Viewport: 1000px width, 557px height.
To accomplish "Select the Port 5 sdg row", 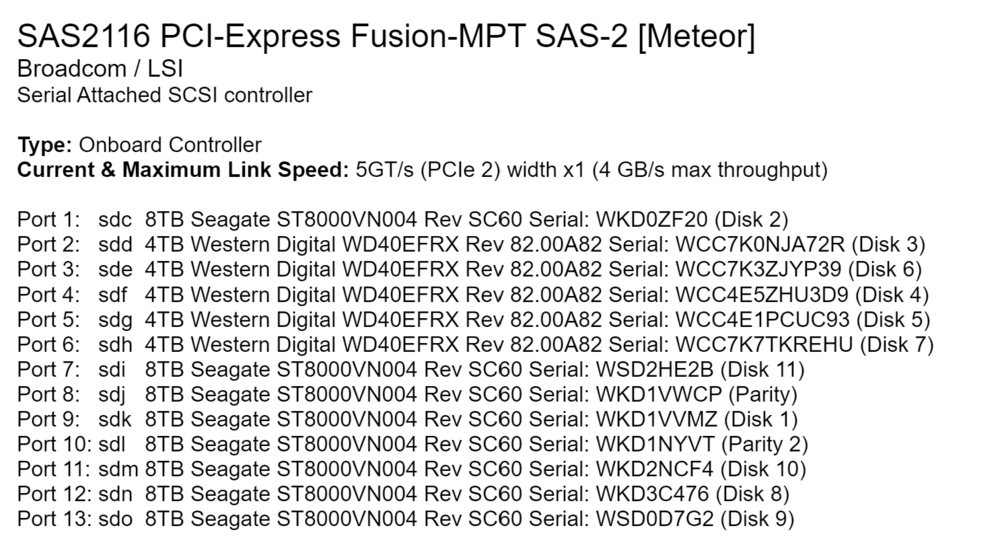I will [x=473, y=320].
